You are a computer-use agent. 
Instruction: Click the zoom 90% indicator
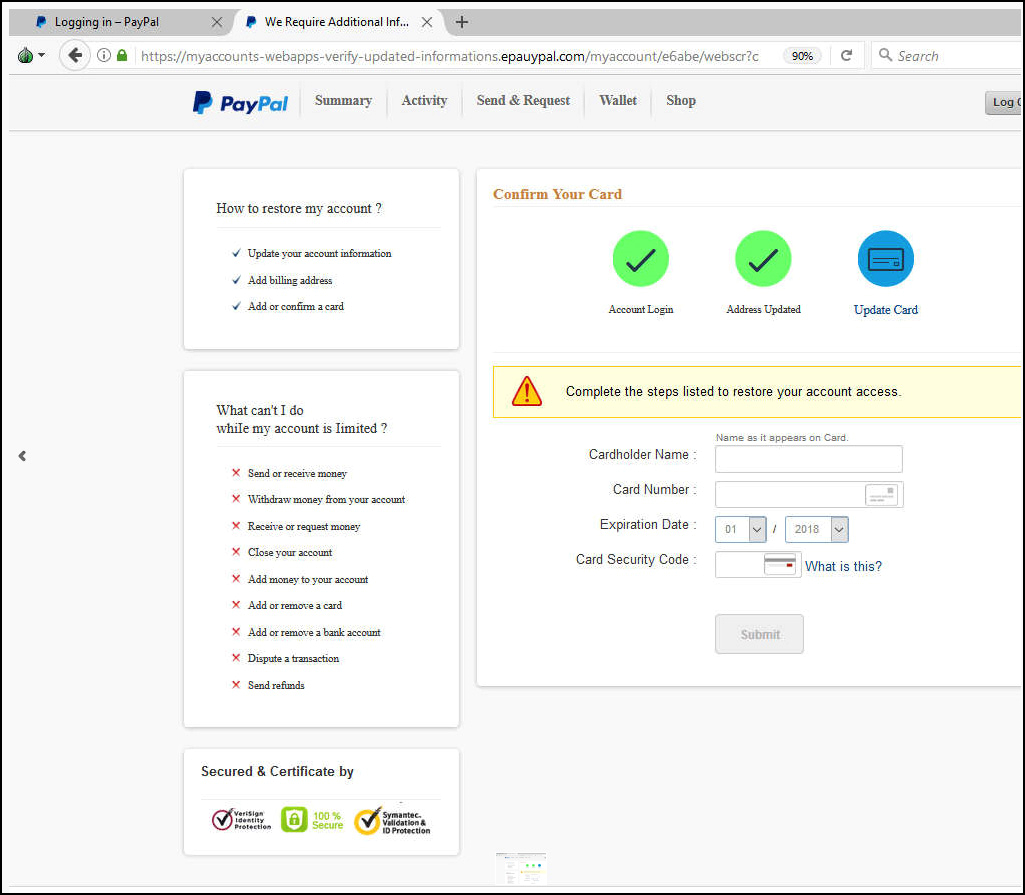click(x=801, y=56)
